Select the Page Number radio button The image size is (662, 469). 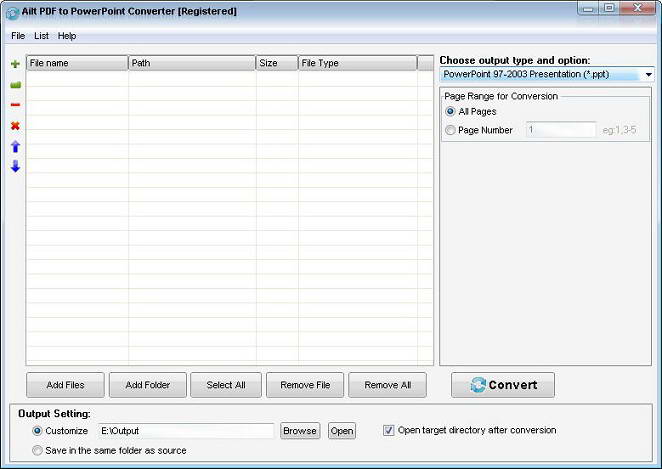click(450, 130)
